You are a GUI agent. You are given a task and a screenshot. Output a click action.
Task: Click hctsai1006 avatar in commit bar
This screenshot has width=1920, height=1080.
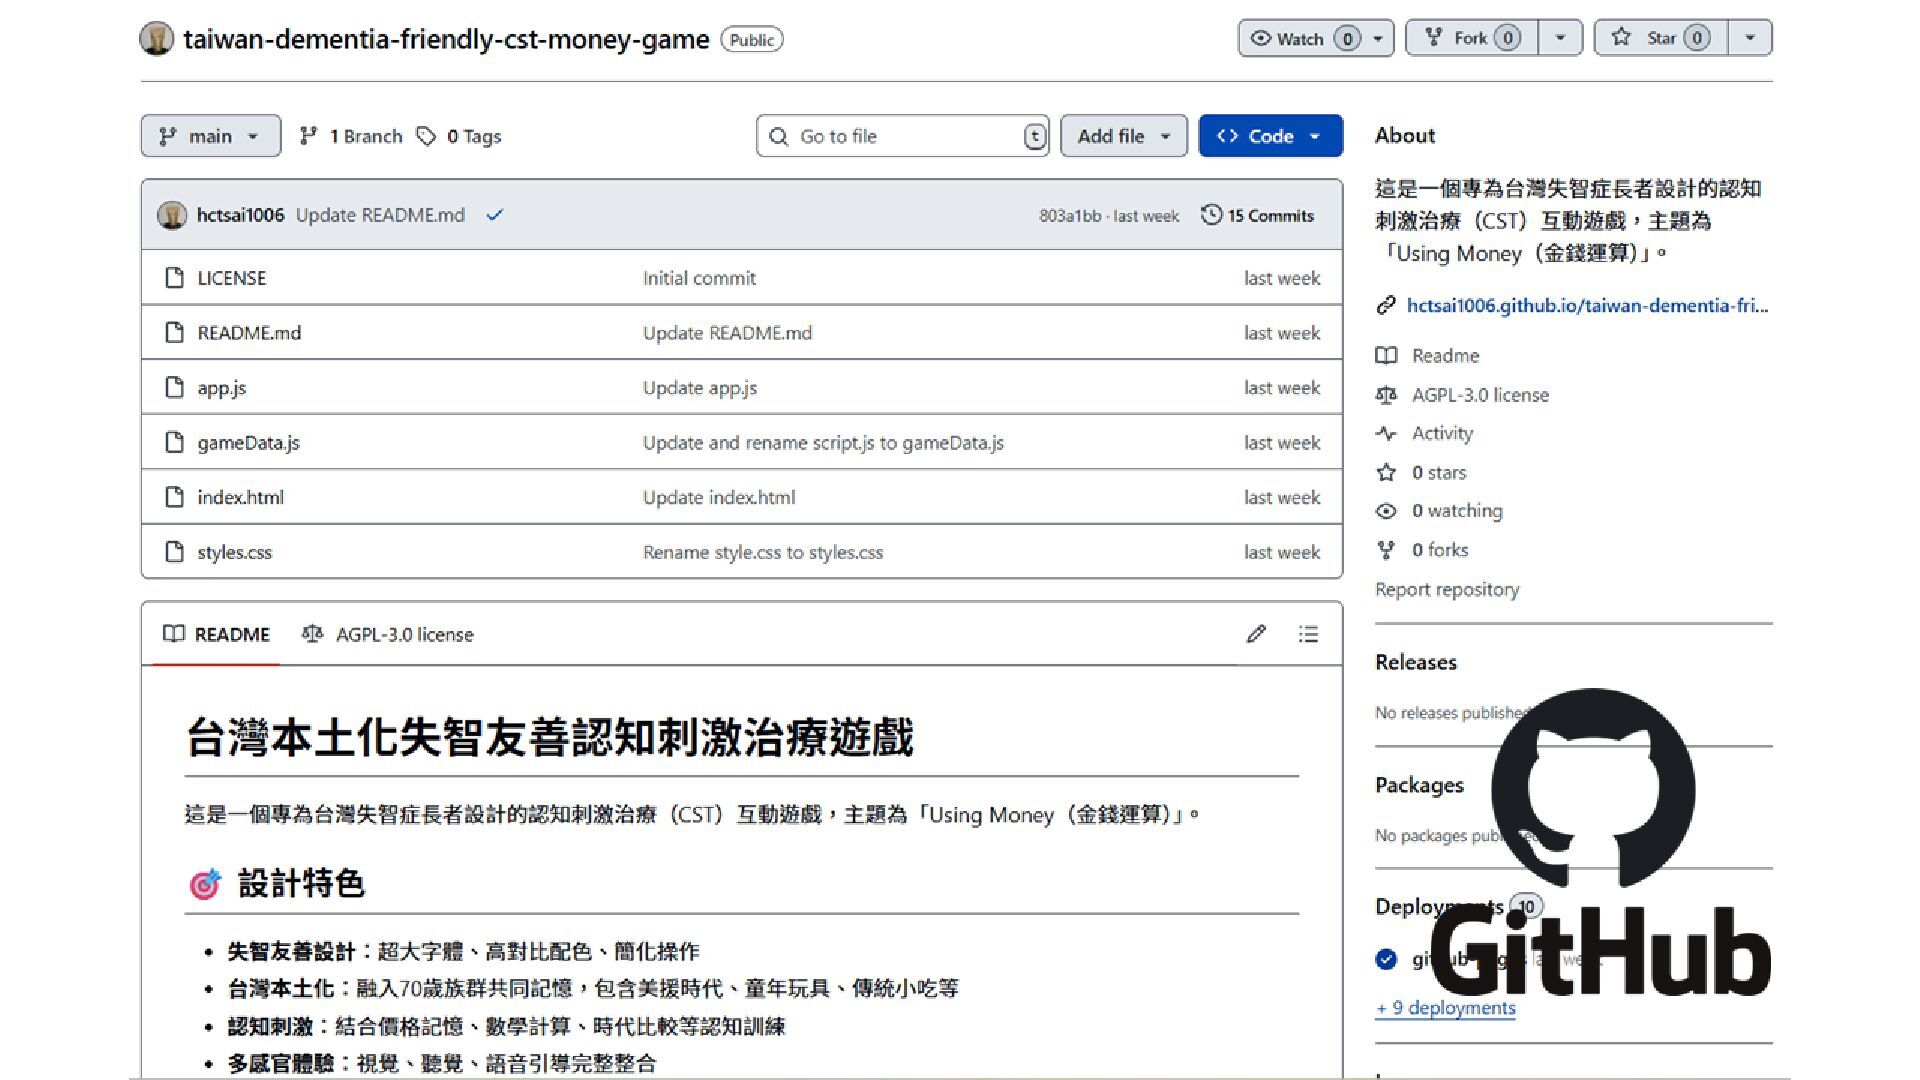(172, 215)
